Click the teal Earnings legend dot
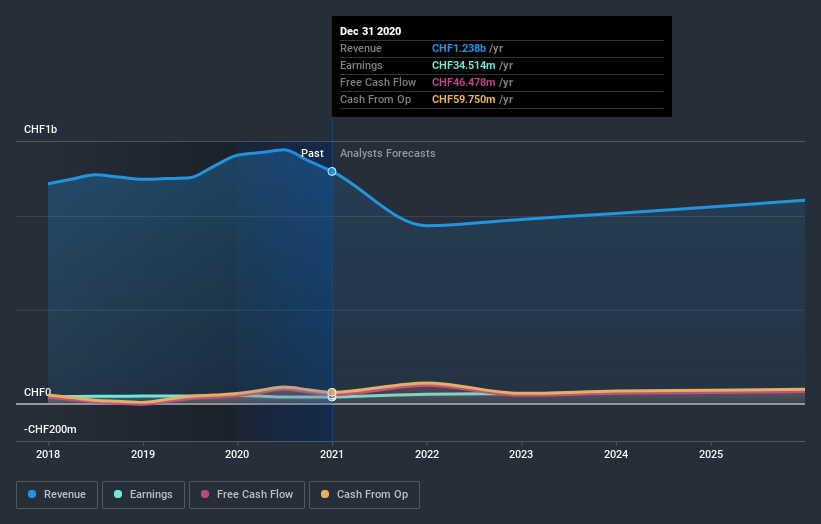 [118, 494]
